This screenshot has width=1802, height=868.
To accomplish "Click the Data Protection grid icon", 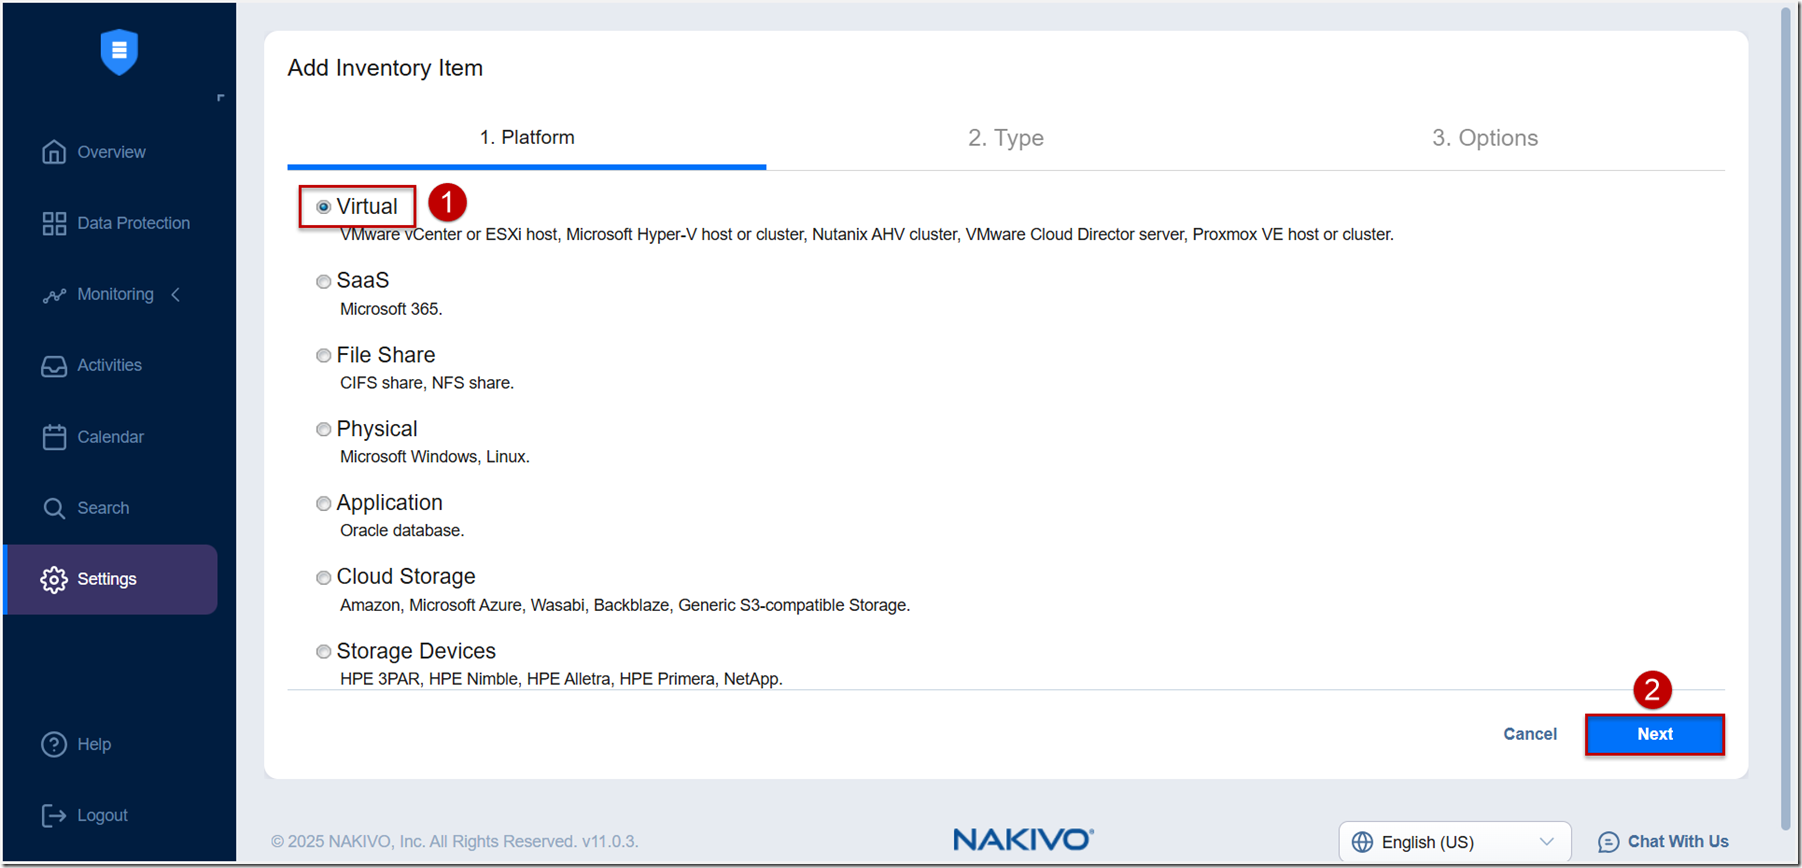I will pyautogui.click(x=54, y=223).
